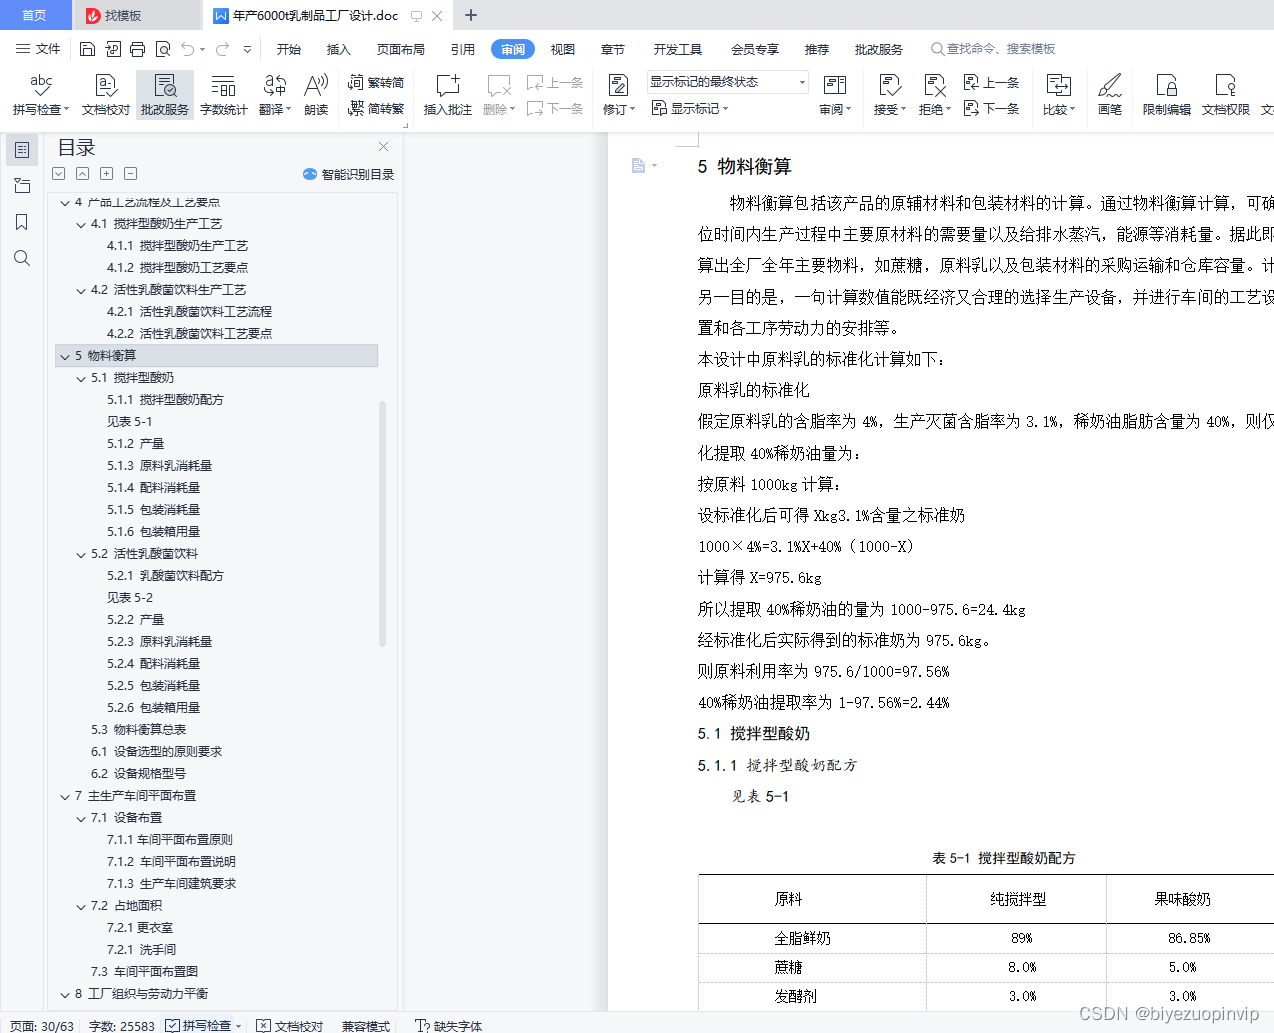Viewport: 1274px width, 1033px height.
Task: Click the 修订 track changes icon
Action: [618, 95]
